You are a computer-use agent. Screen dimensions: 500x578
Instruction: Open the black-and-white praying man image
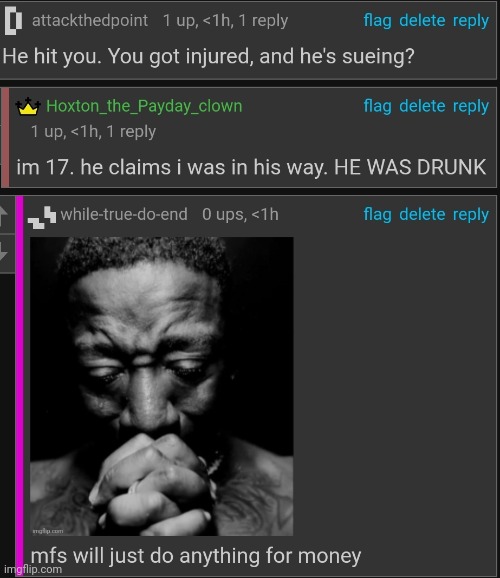[x=162, y=386]
